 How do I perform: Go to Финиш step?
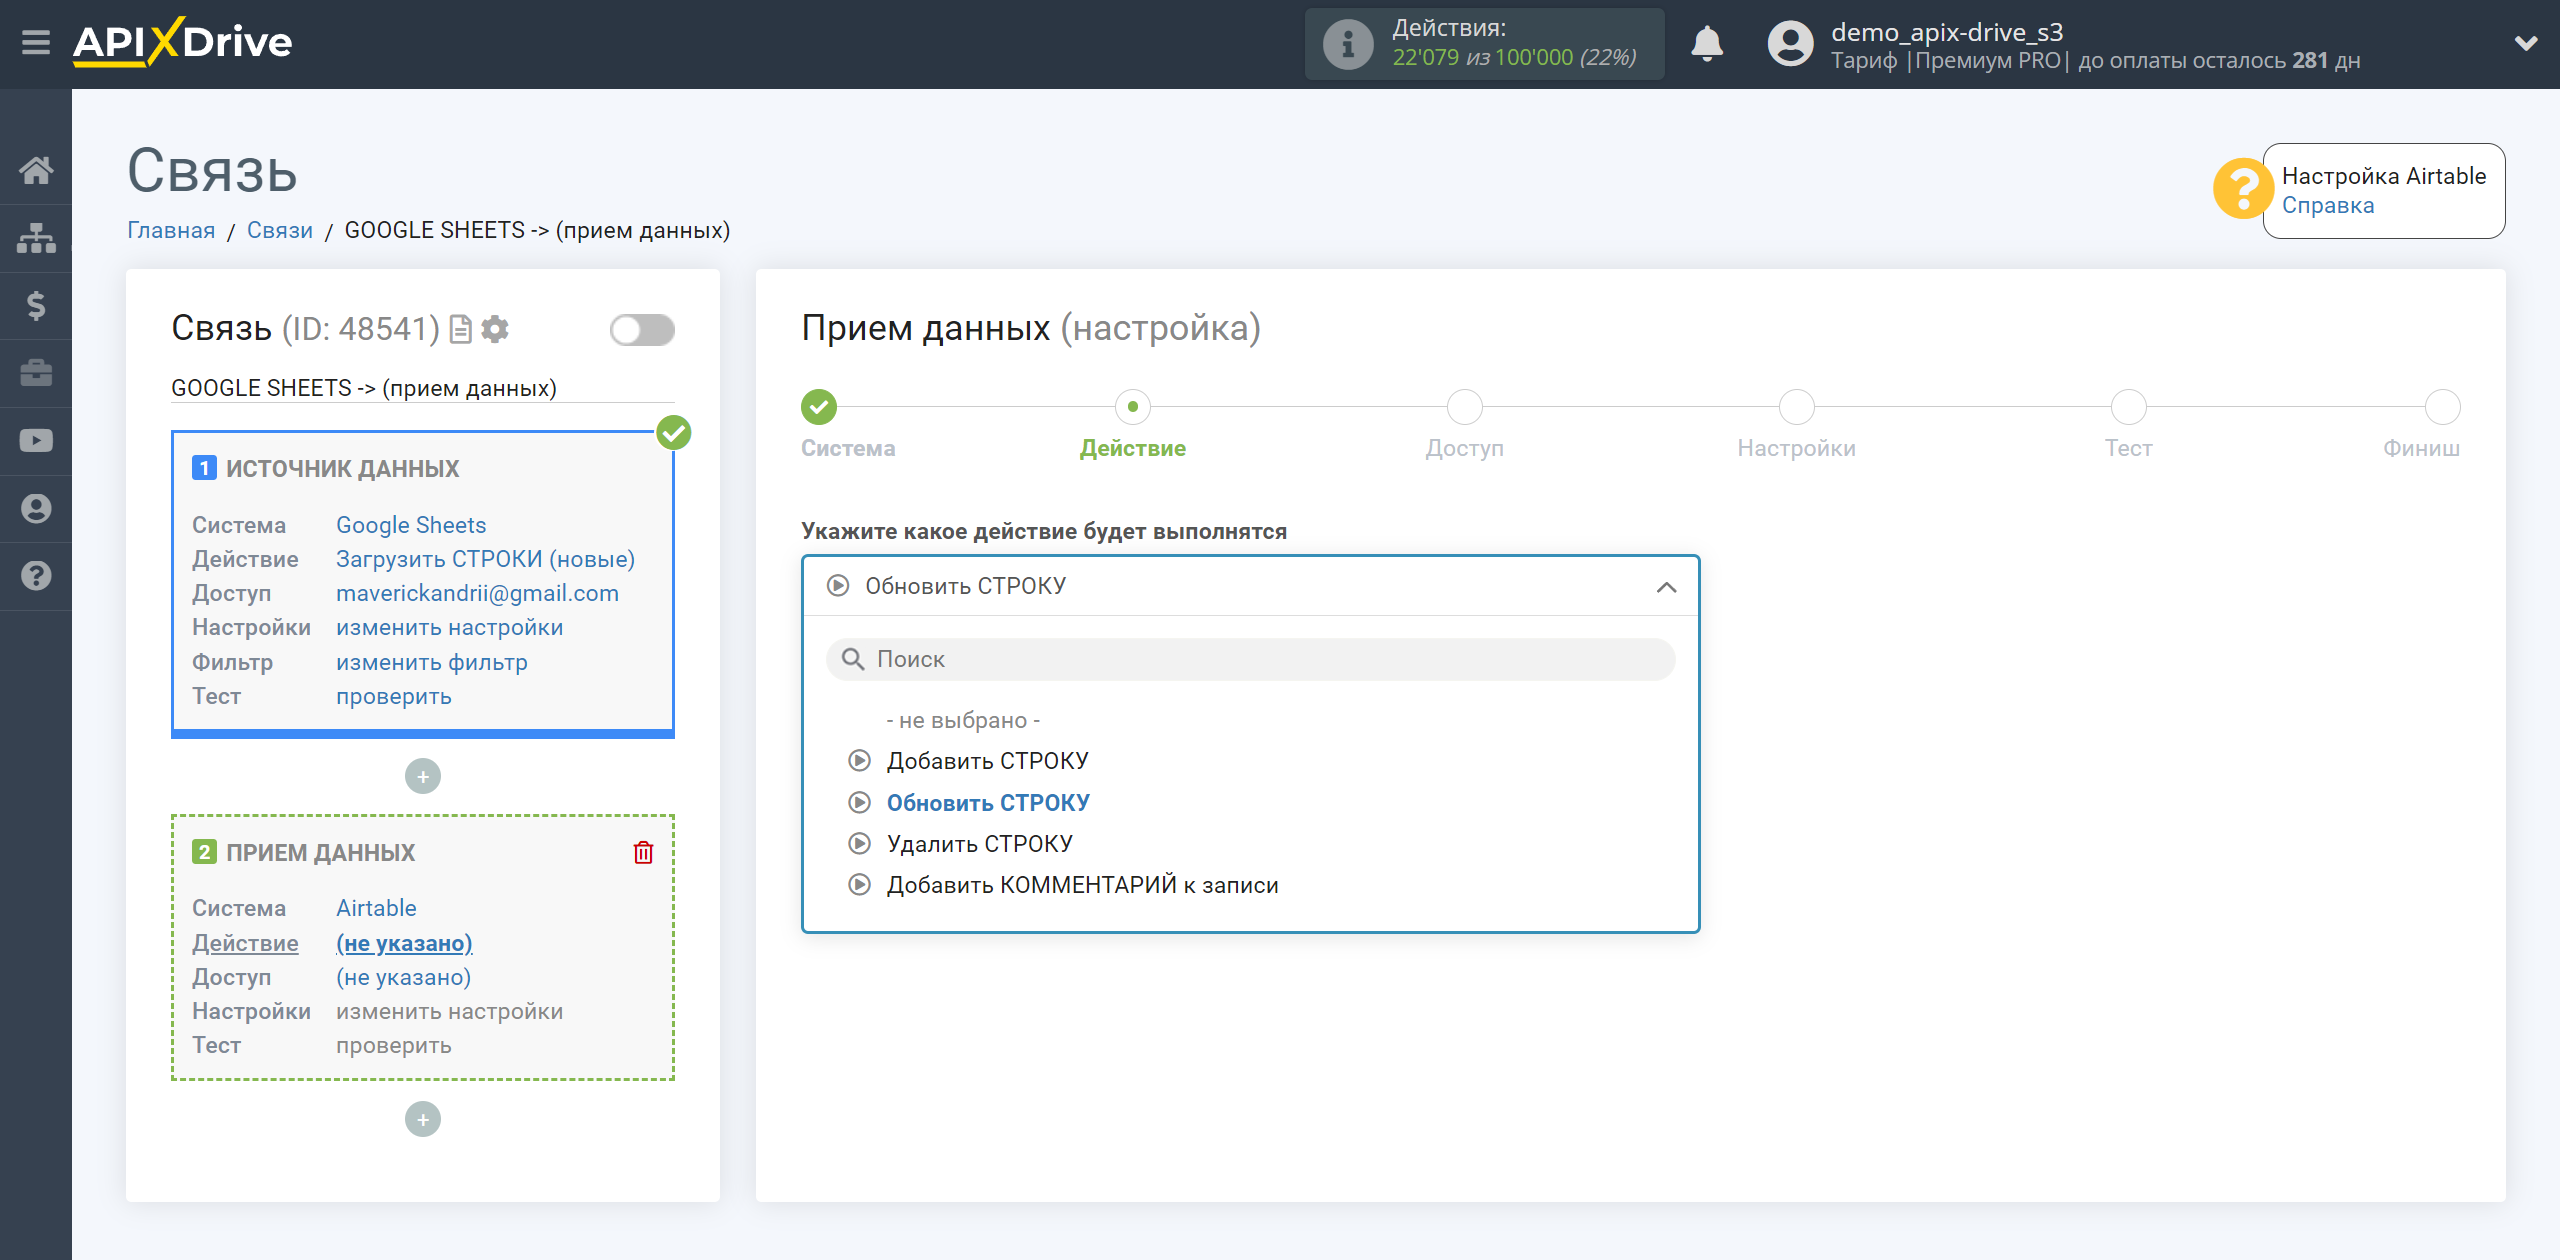coord(2443,407)
